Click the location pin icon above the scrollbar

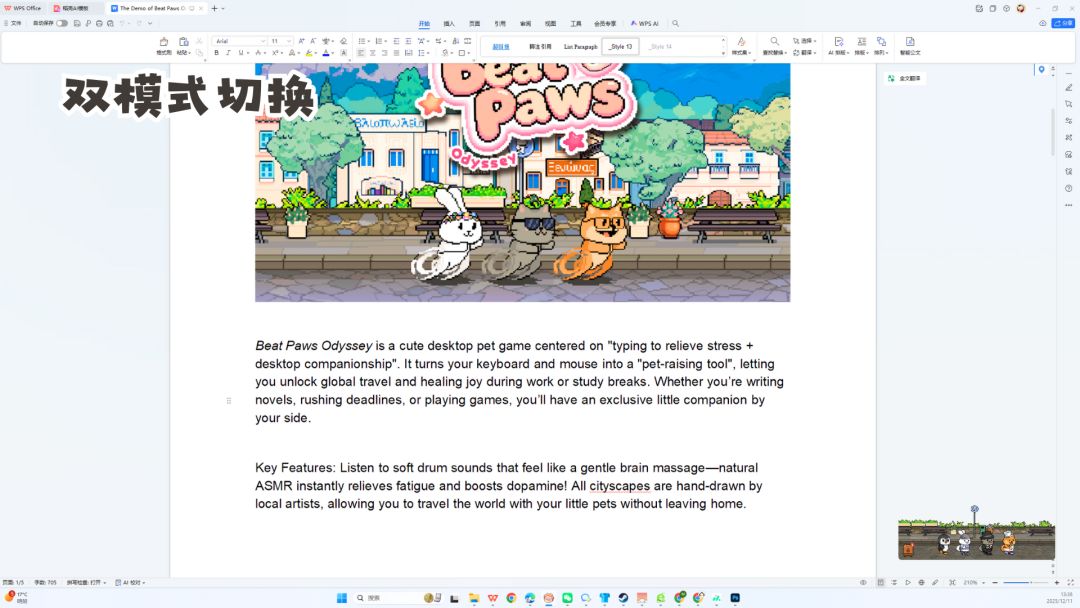click(1041, 70)
